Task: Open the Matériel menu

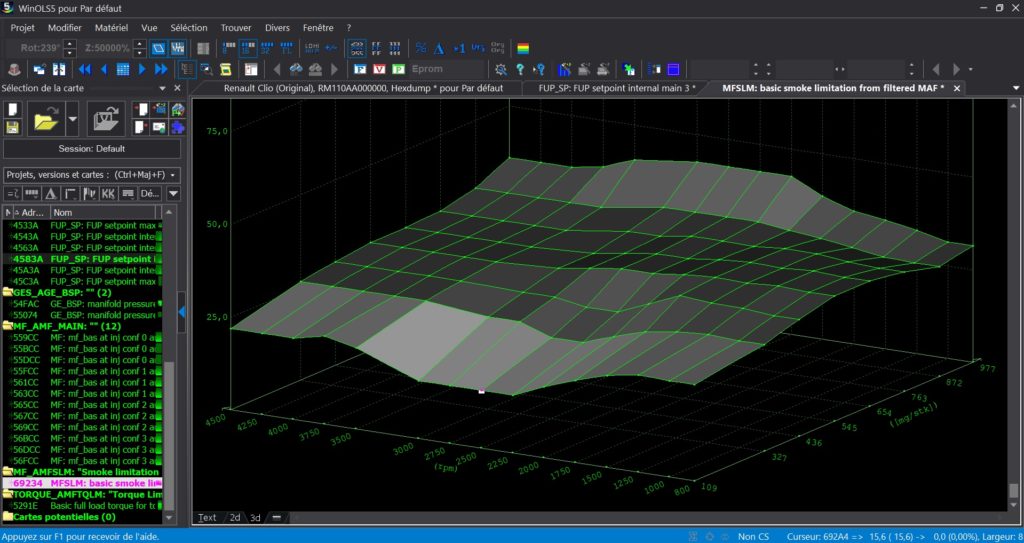Action: pos(111,28)
